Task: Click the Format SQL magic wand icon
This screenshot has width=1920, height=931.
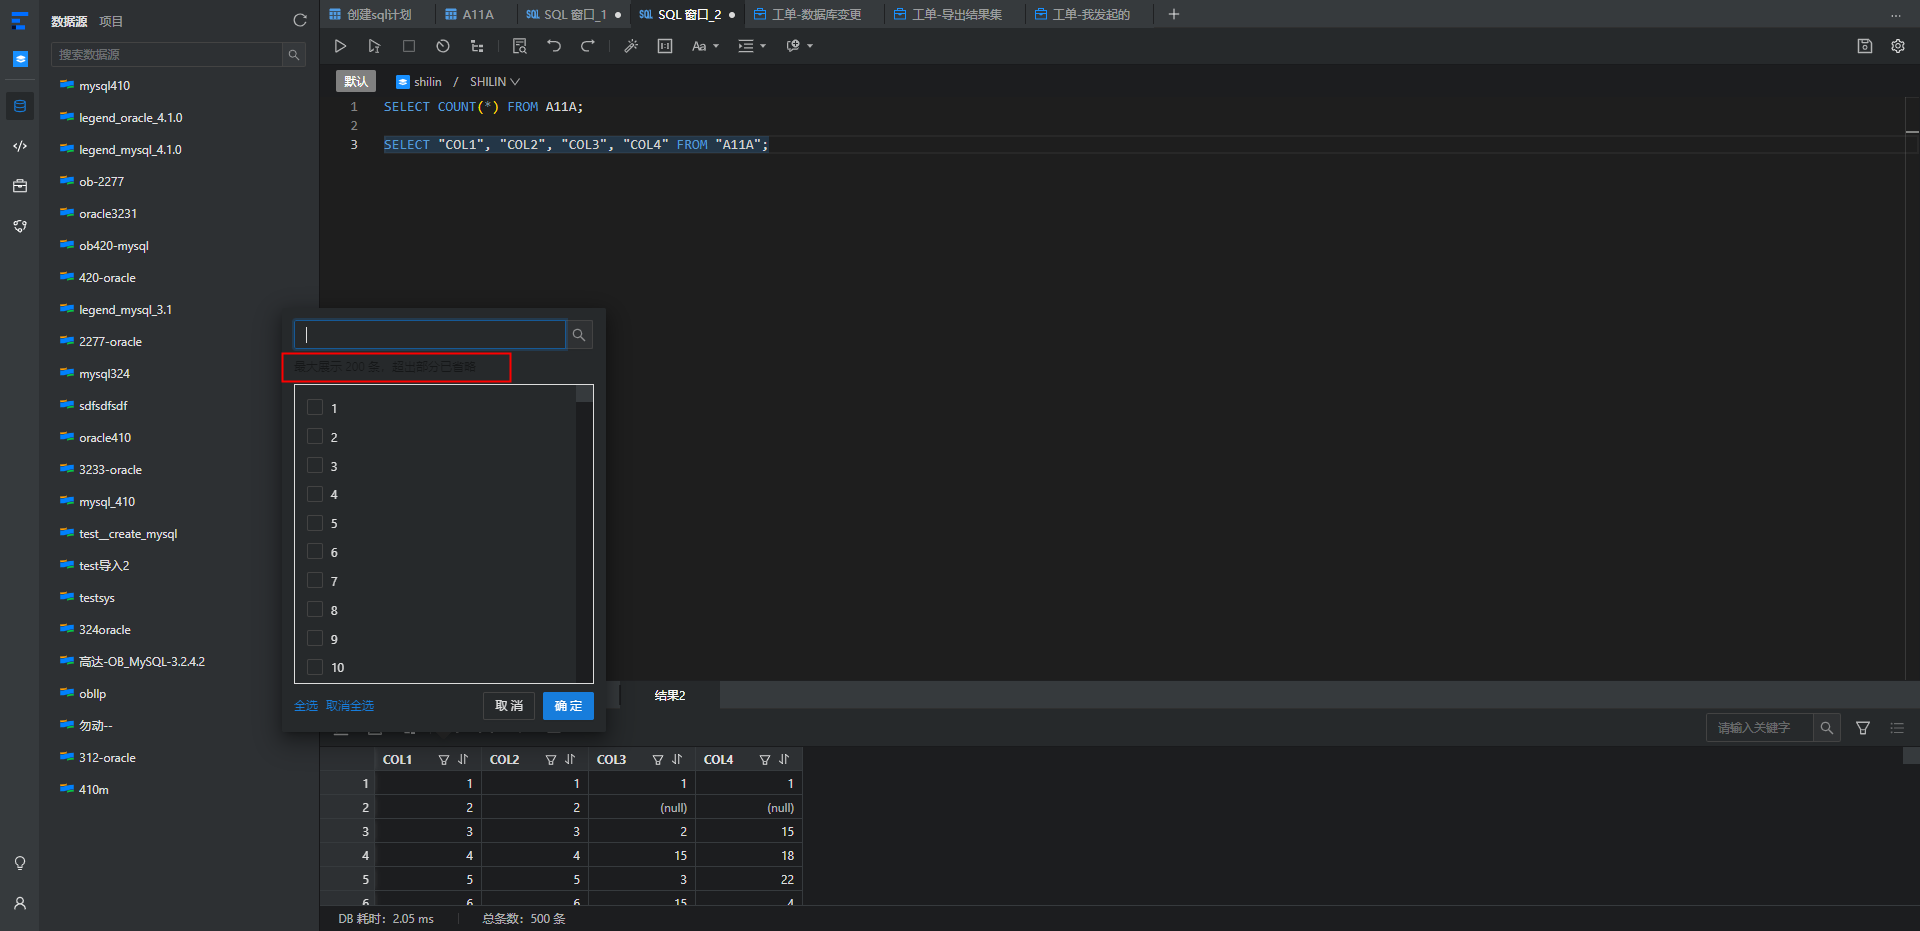Action: pos(631,46)
